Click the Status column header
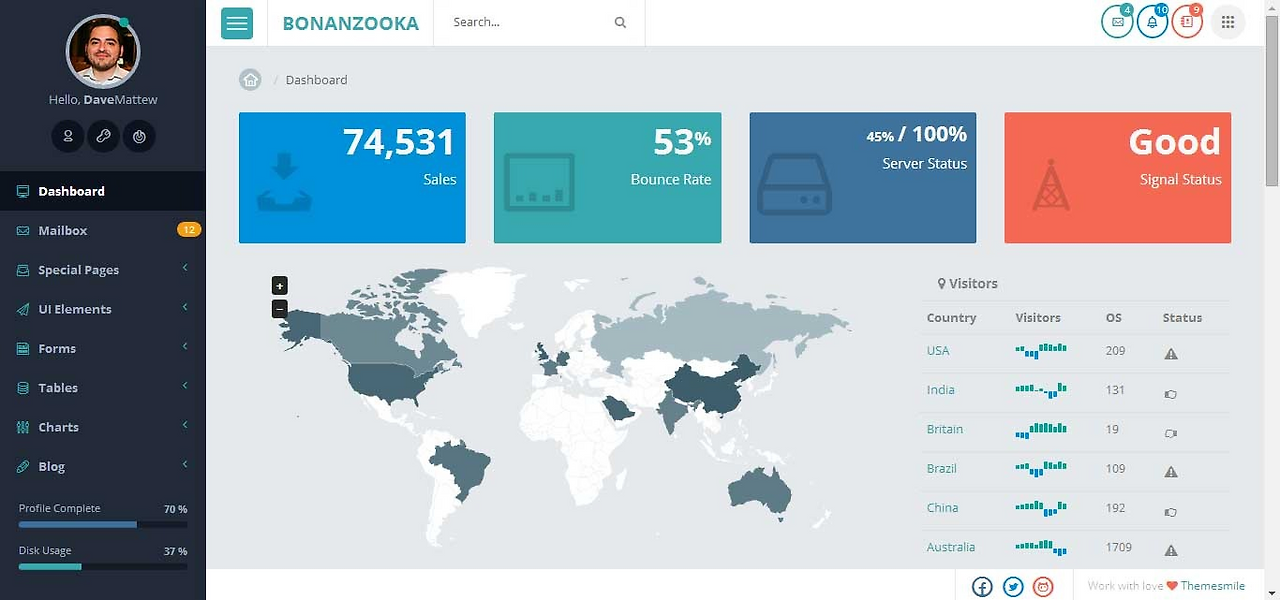Viewport: 1280px width, 600px height. click(x=1182, y=318)
